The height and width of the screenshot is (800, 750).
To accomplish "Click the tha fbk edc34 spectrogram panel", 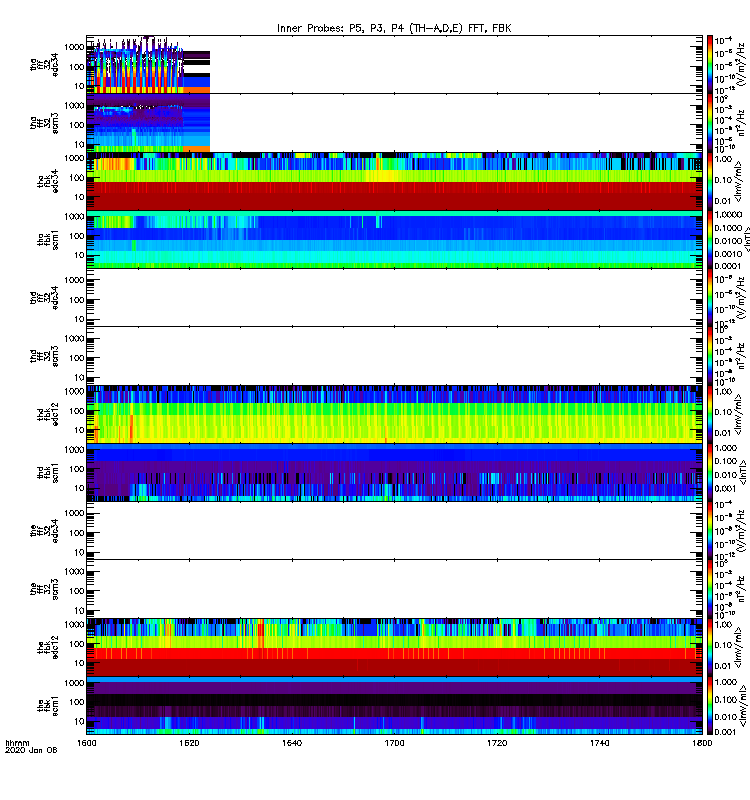I will point(394,181).
